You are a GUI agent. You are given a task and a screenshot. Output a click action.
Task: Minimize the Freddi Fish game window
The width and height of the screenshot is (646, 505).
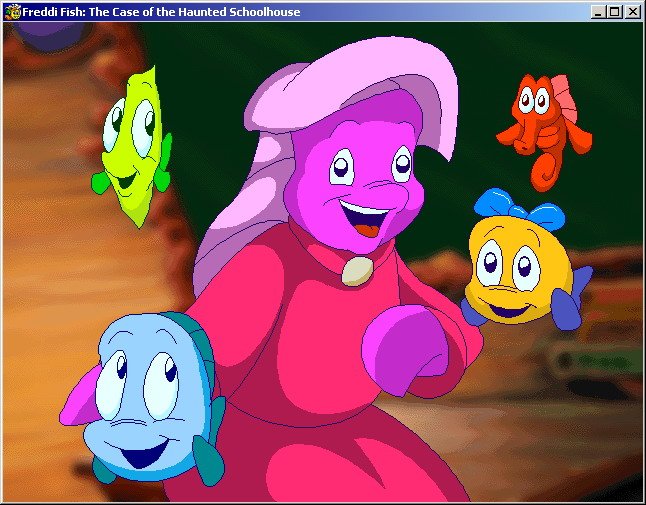598,12
